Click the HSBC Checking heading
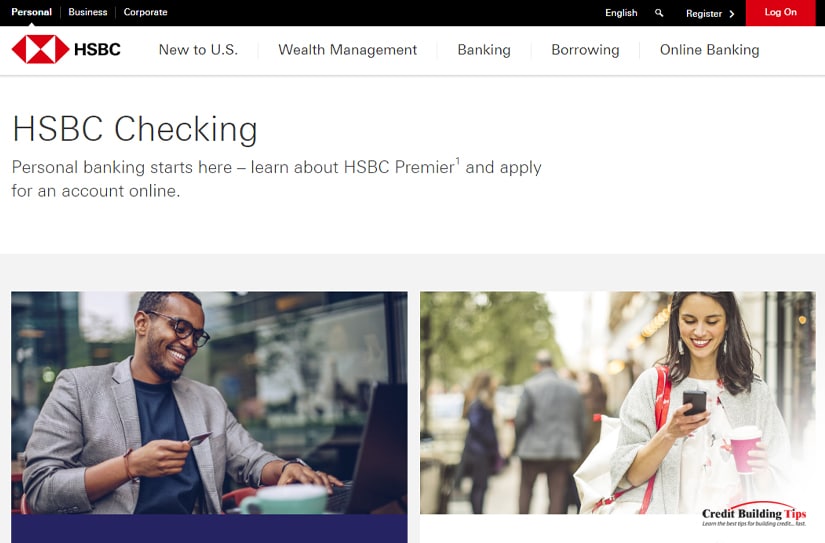825x543 pixels. point(135,129)
